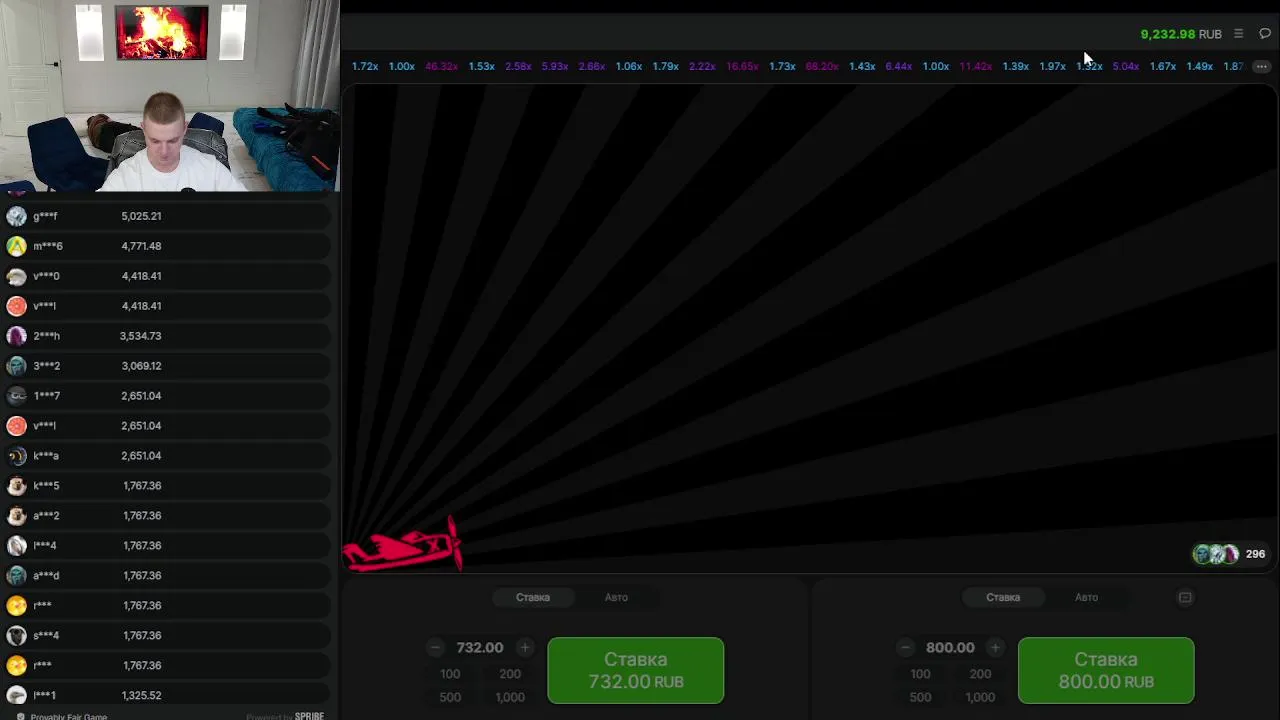Screen dimensions: 1280x720
Task: Click the avatar of player g***f
Action: (17, 216)
